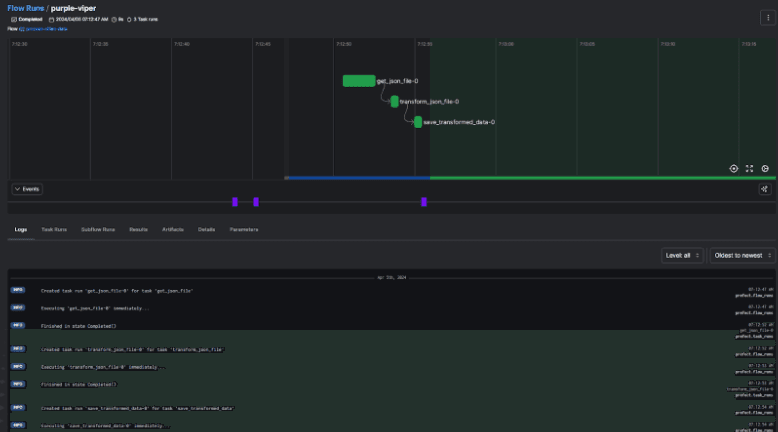Click the rightmost purple event marker
The height and width of the screenshot is (432, 778).
(424, 202)
